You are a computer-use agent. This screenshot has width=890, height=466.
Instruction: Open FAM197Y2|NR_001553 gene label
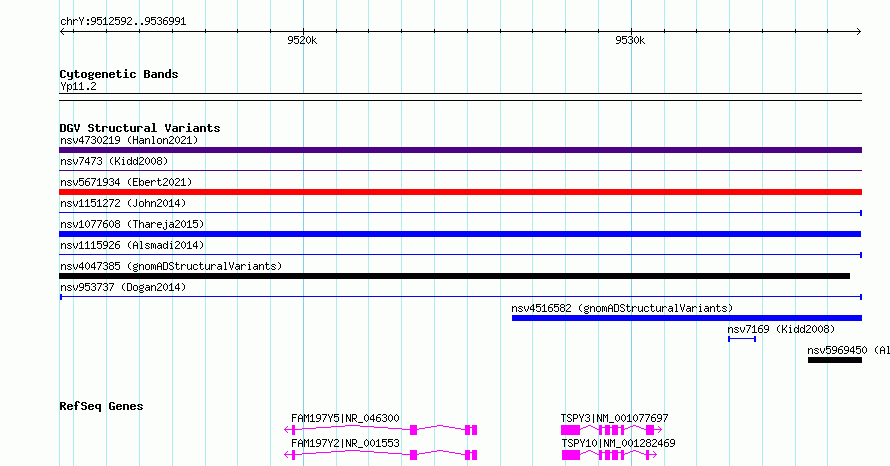click(345, 443)
